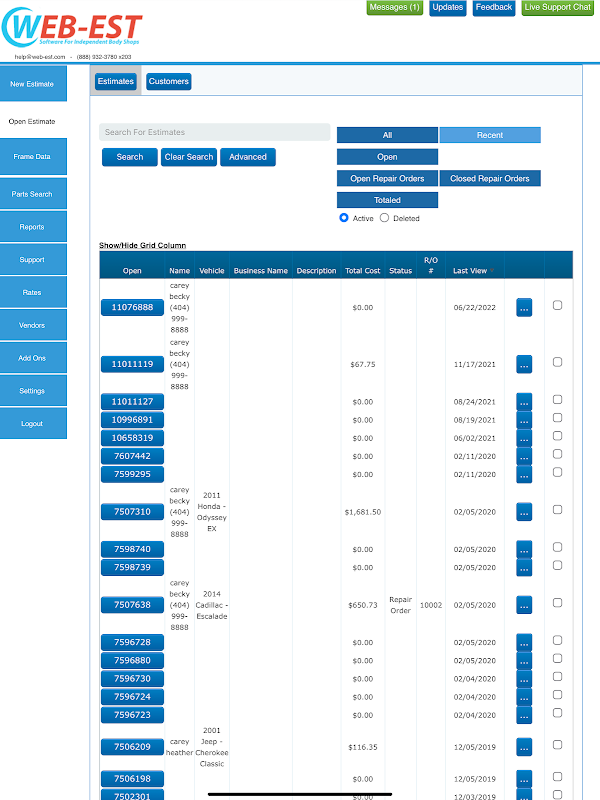Open the Reports sidebar item
The width and height of the screenshot is (600, 800).
[33, 227]
